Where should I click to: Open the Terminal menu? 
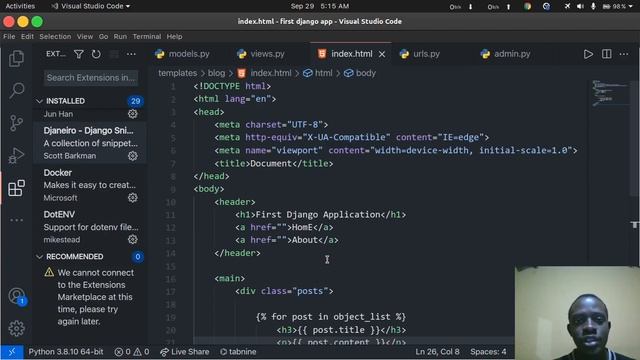pos(147,37)
